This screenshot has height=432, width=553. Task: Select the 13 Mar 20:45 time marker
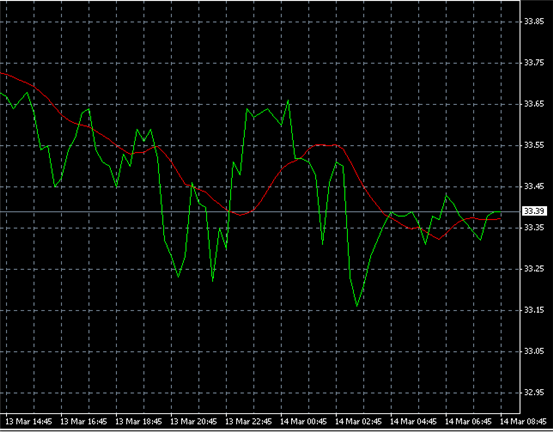(x=194, y=421)
